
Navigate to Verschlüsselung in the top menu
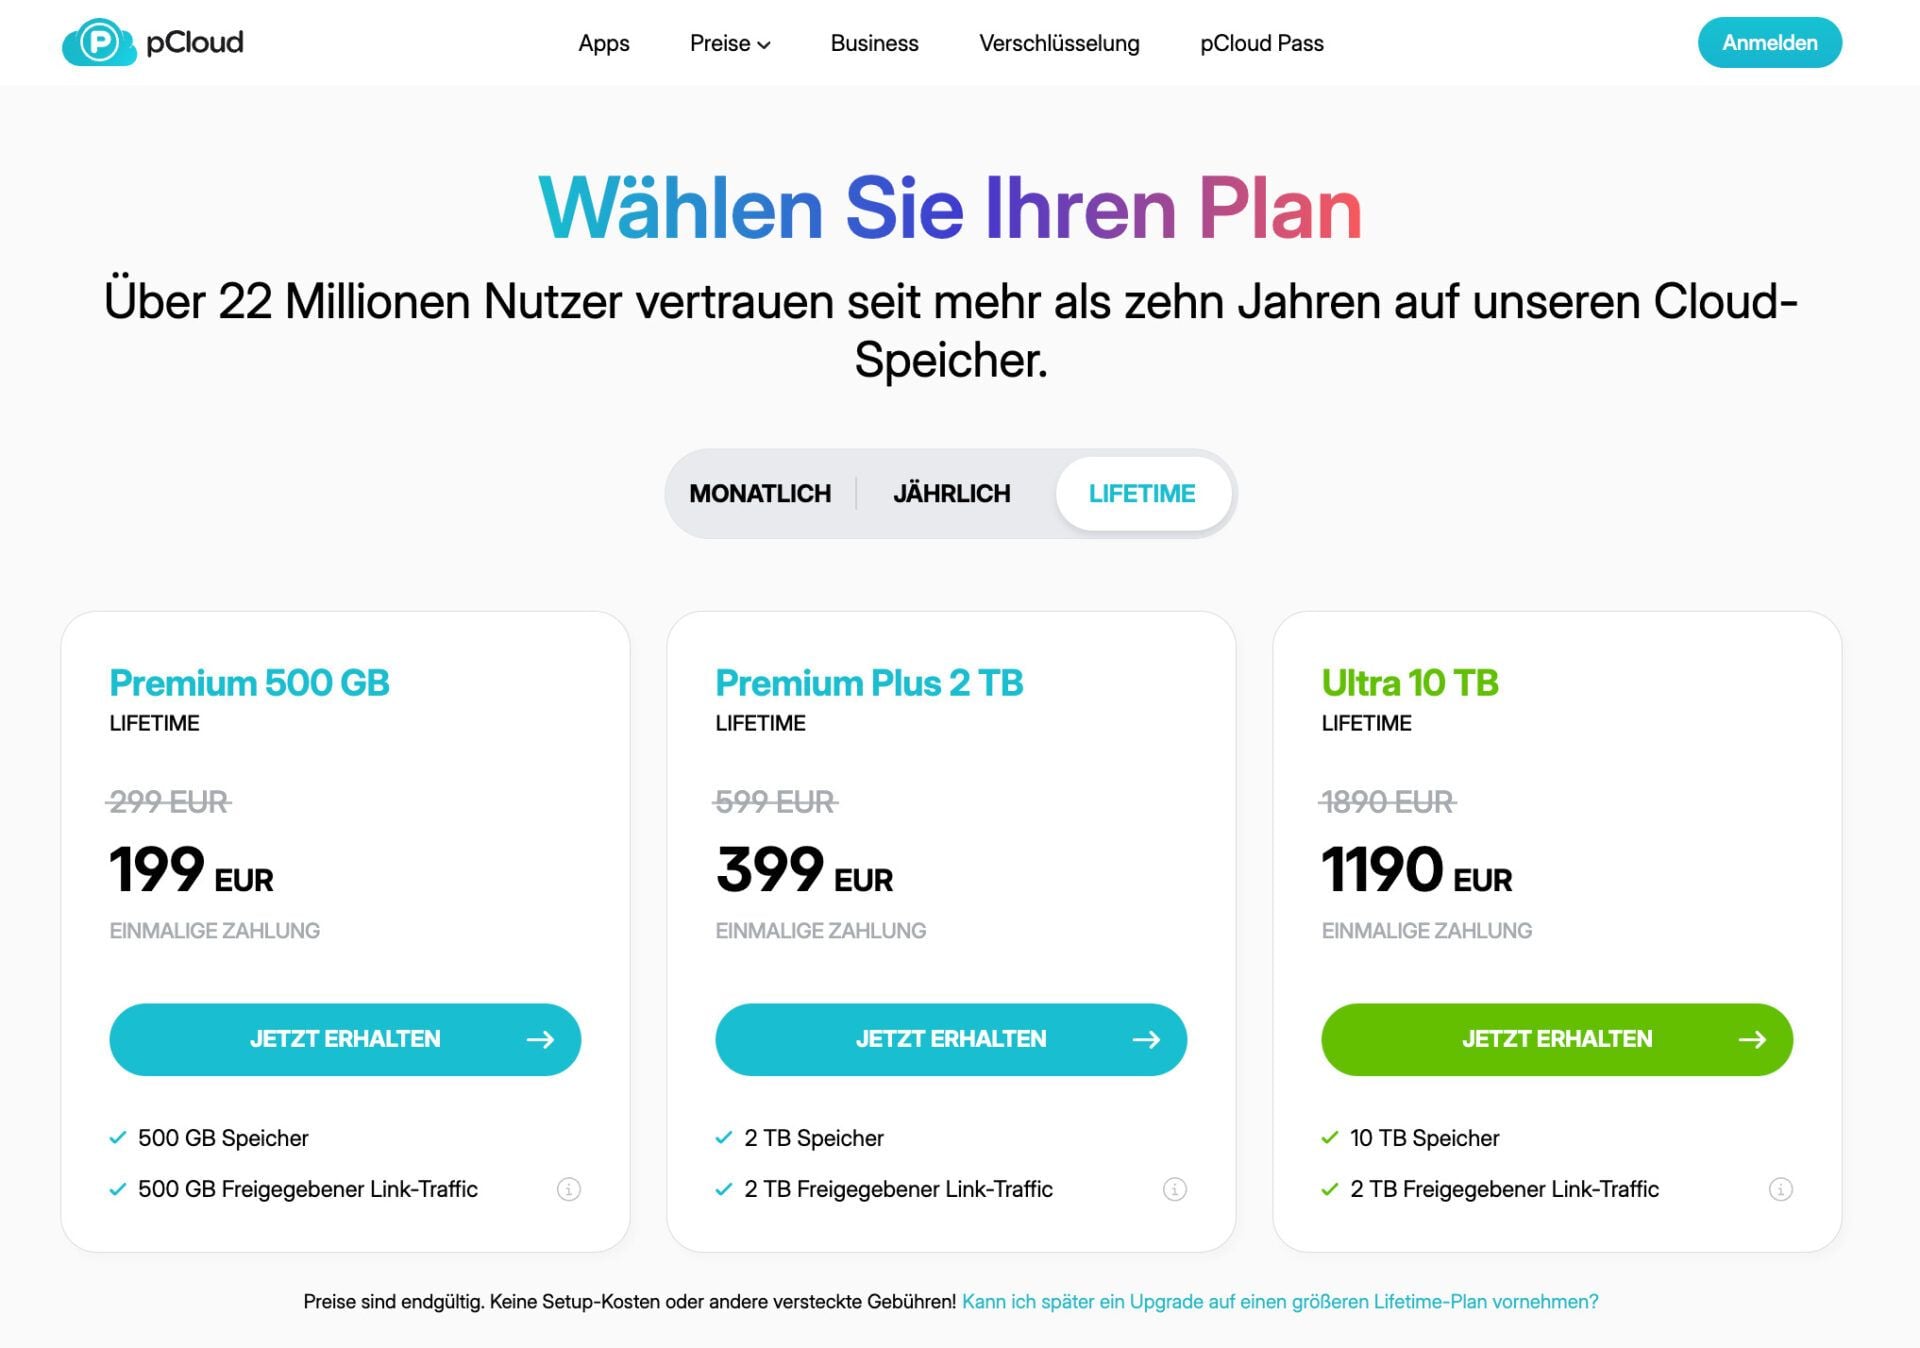1059,43
